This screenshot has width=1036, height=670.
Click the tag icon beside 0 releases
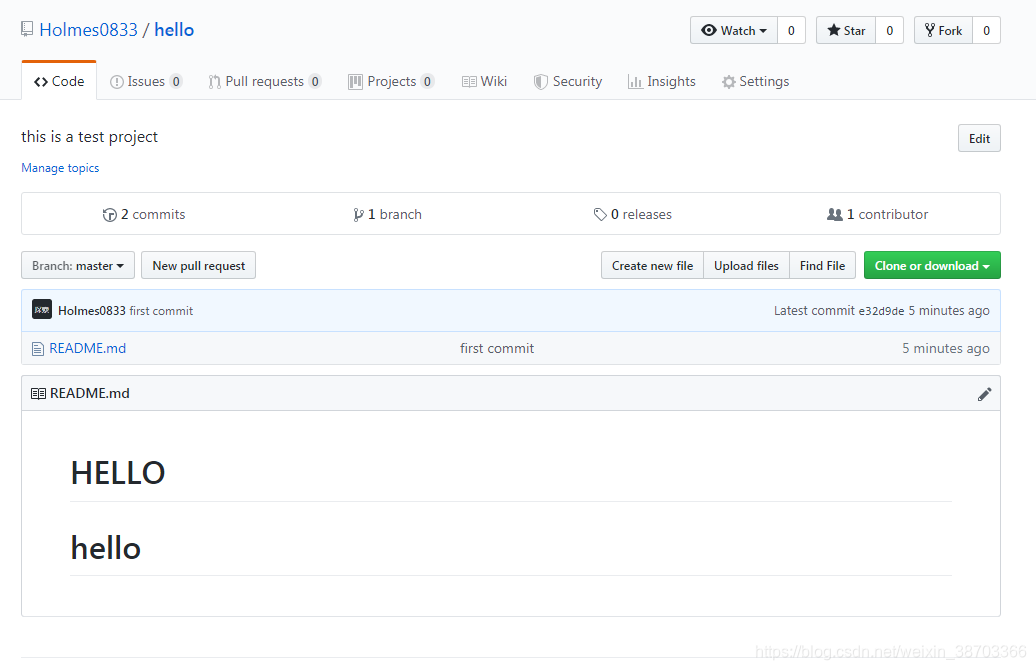click(600, 215)
